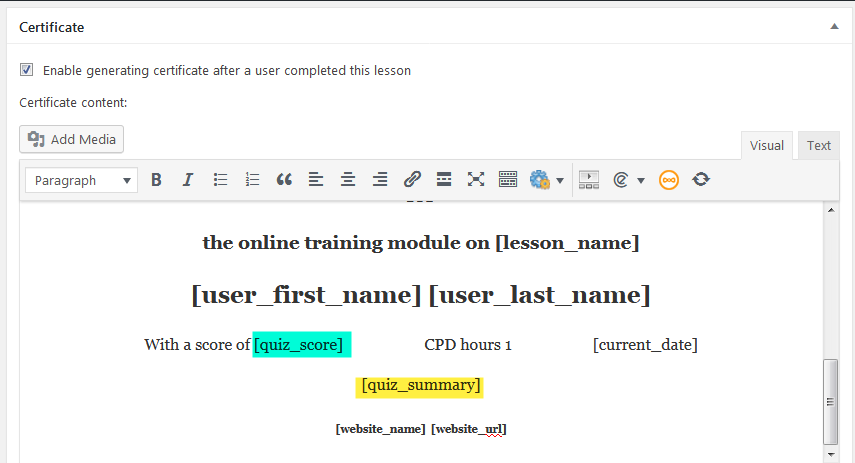
Task: Open the Paragraph format dropdown
Action: [81, 180]
